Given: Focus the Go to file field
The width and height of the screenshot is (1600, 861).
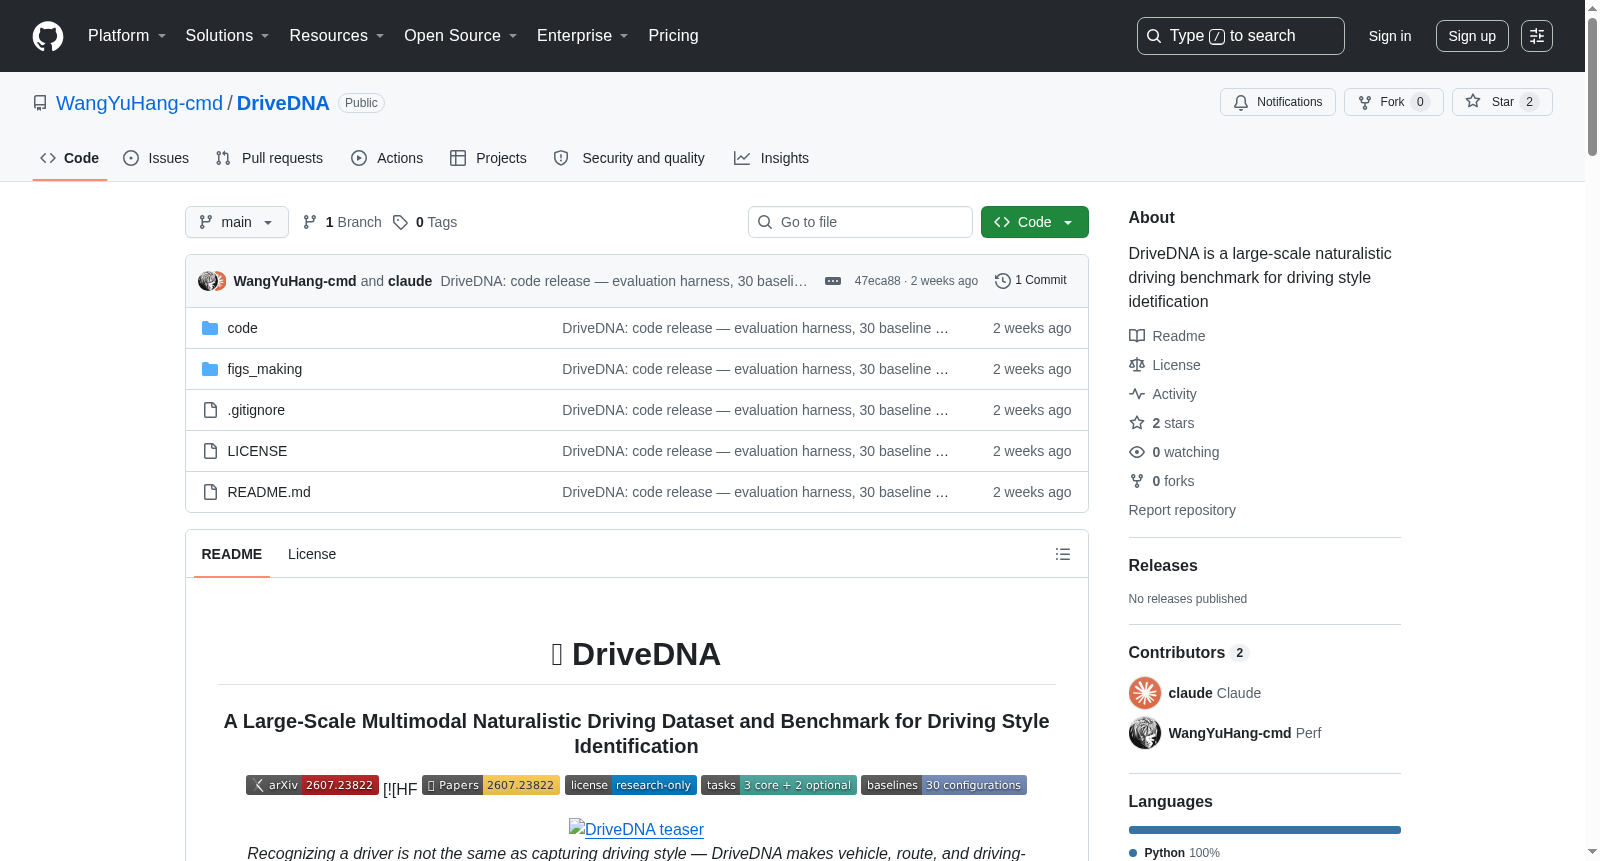Looking at the screenshot, I should click(860, 222).
